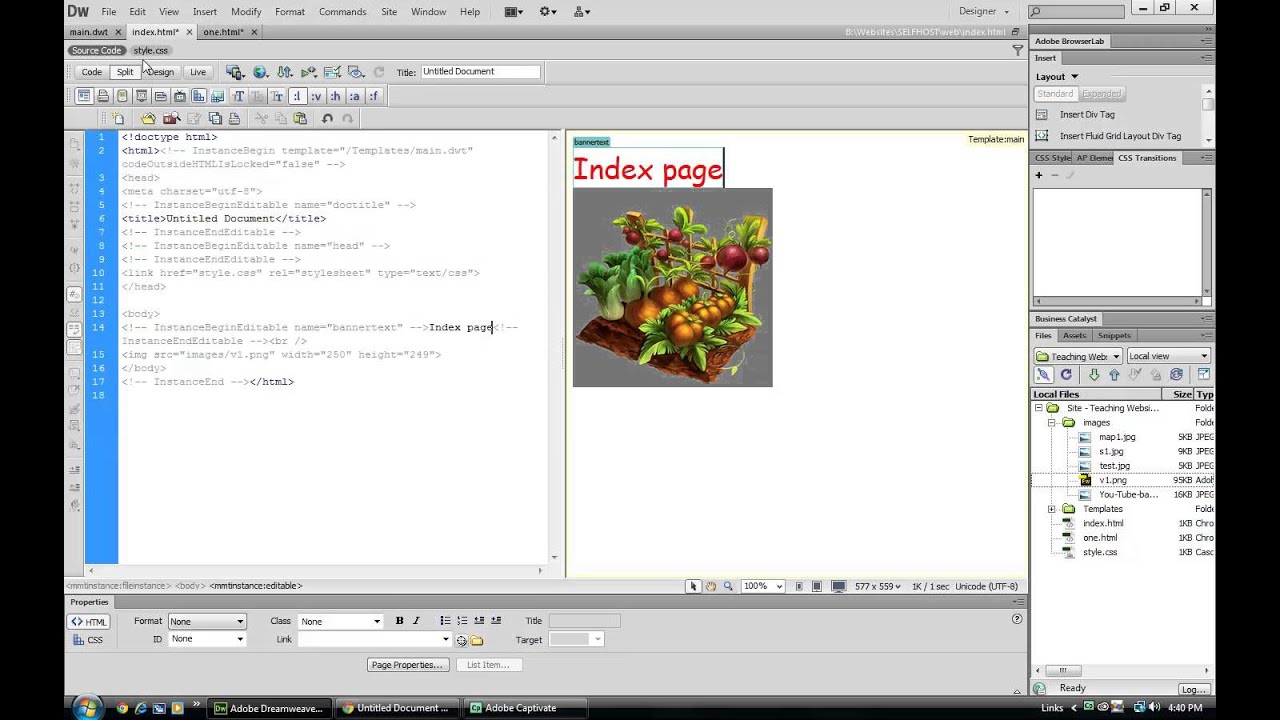Open the Teaching Website site dropdown
Screen dimensions: 1280x720
[1077, 356]
